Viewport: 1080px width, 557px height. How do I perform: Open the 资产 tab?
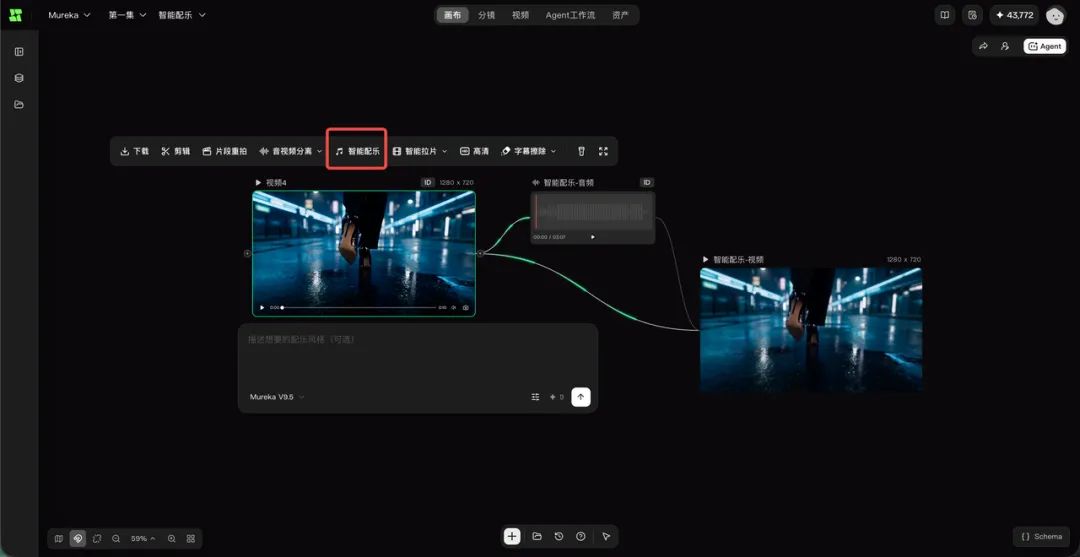point(620,15)
